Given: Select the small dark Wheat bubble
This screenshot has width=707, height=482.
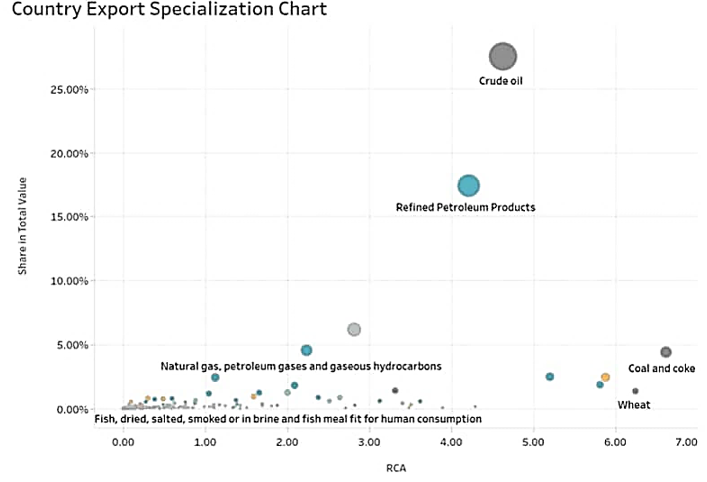Looking at the screenshot, I should [635, 391].
